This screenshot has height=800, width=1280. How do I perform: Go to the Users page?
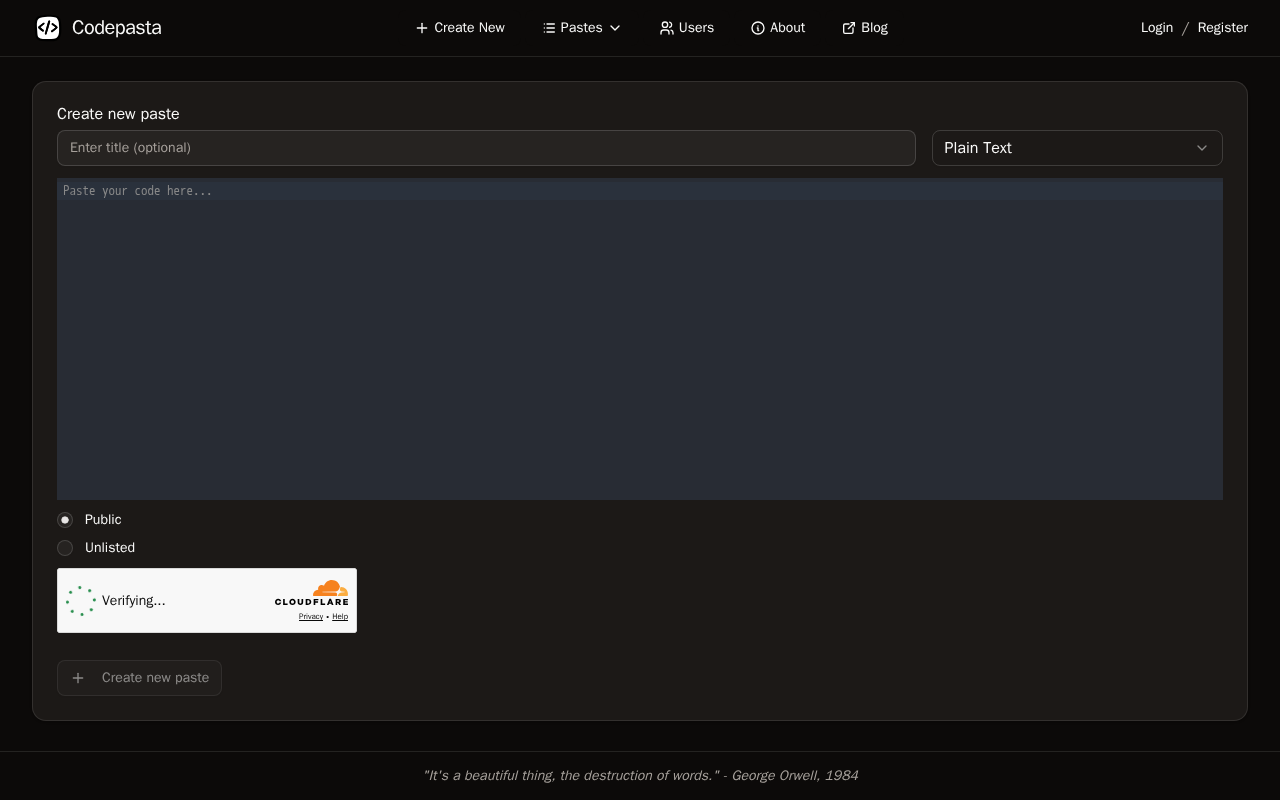(x=687, y=28)
